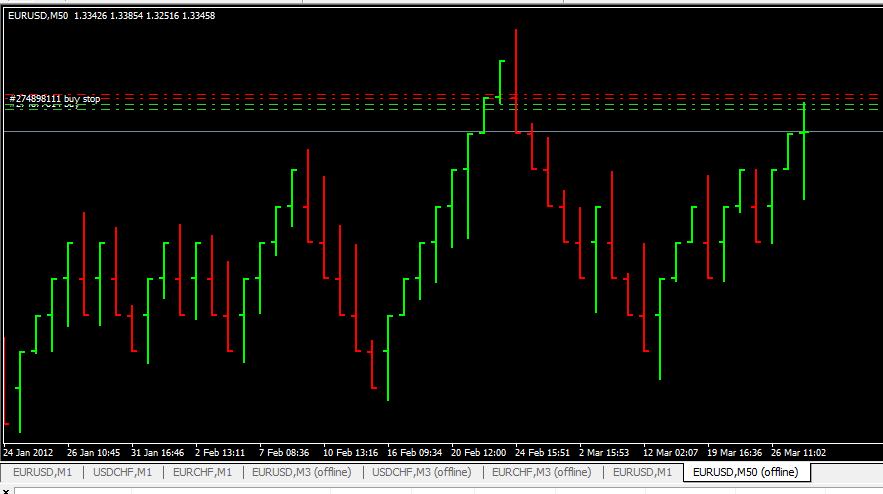Click EURUSD,M1 tab beside the EURUSD,M50 tab
The height and width of the screenshot is (494, 883).
coord(642,472)
